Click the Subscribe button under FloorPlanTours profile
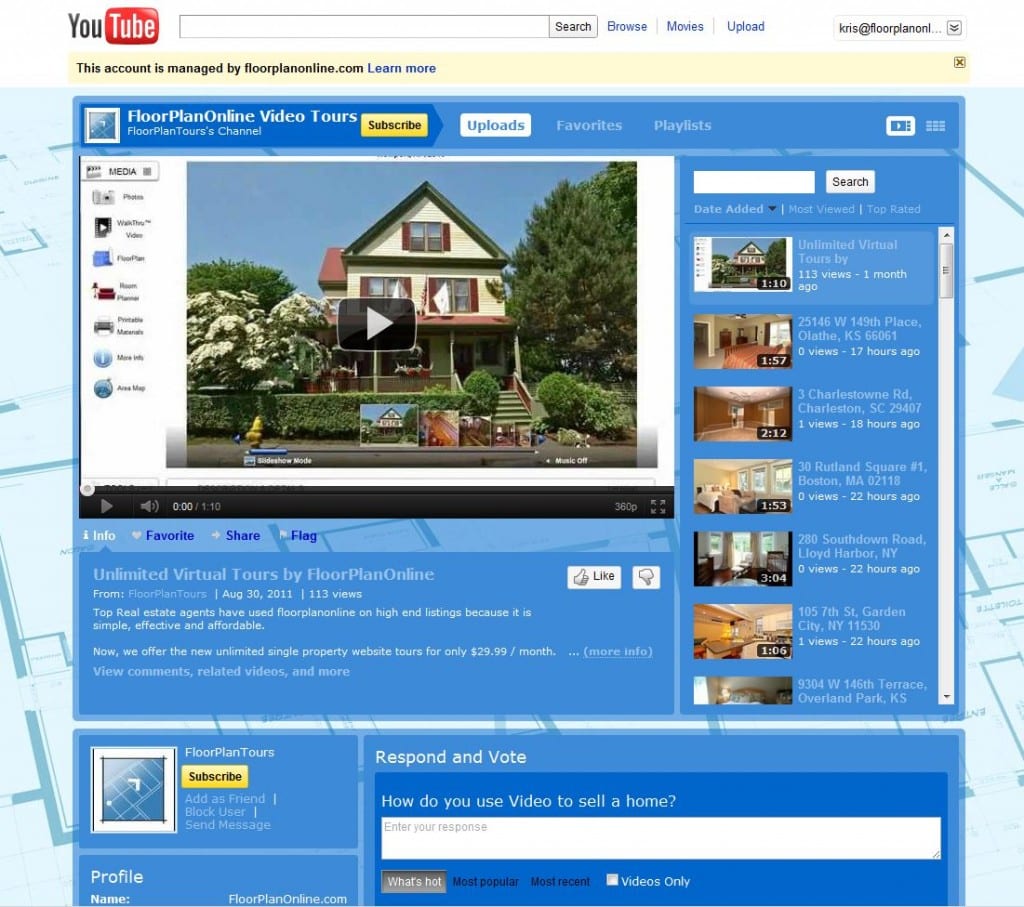 [x=215, y=776]
